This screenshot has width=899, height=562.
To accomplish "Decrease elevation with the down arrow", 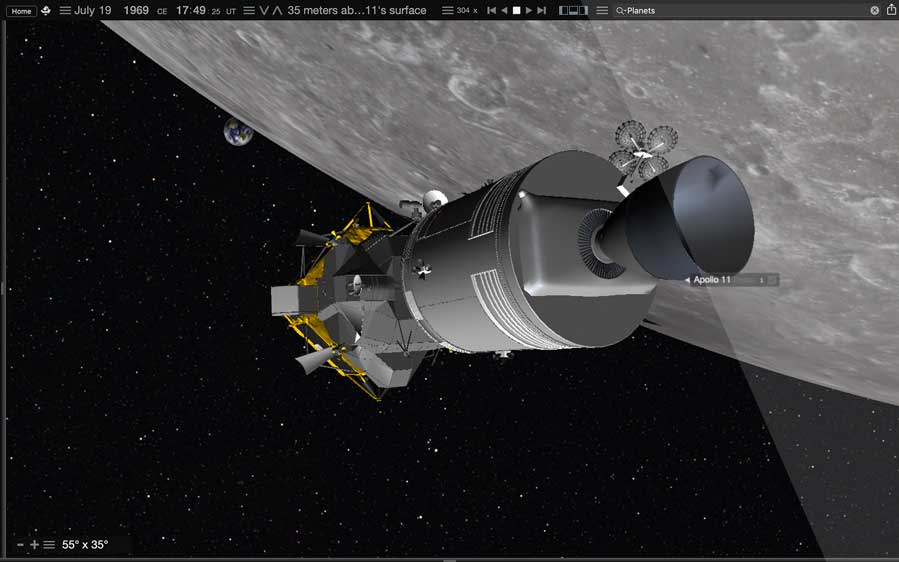I will tap(264, 10).
